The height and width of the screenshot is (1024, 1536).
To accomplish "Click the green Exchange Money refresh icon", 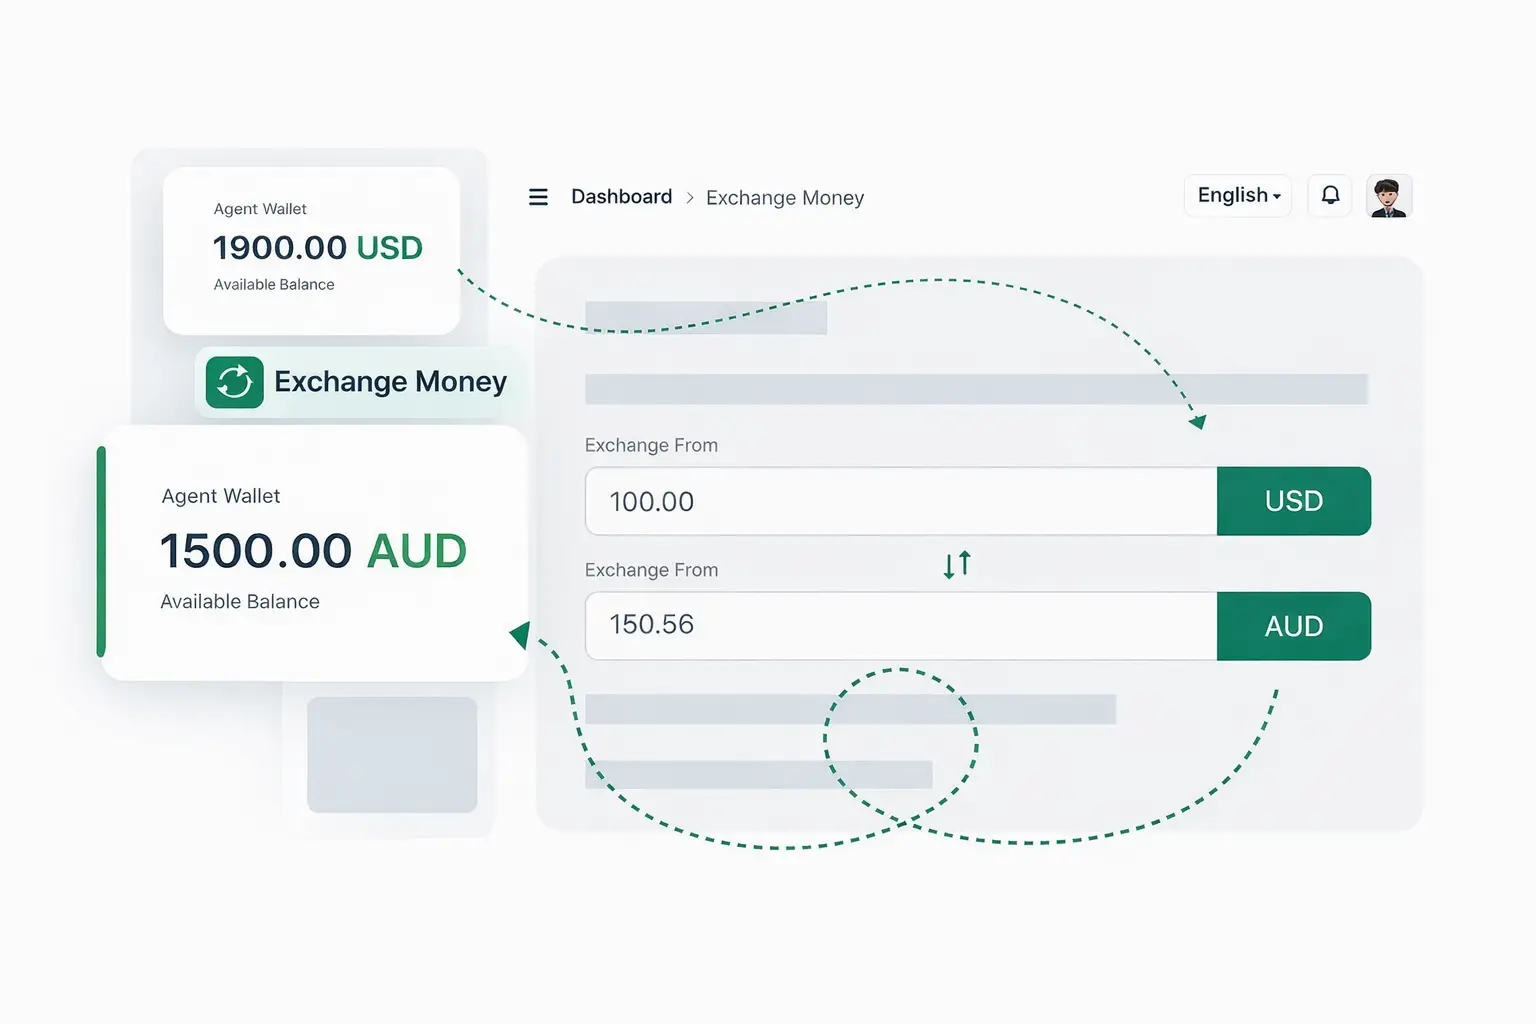I will point(235,382).
